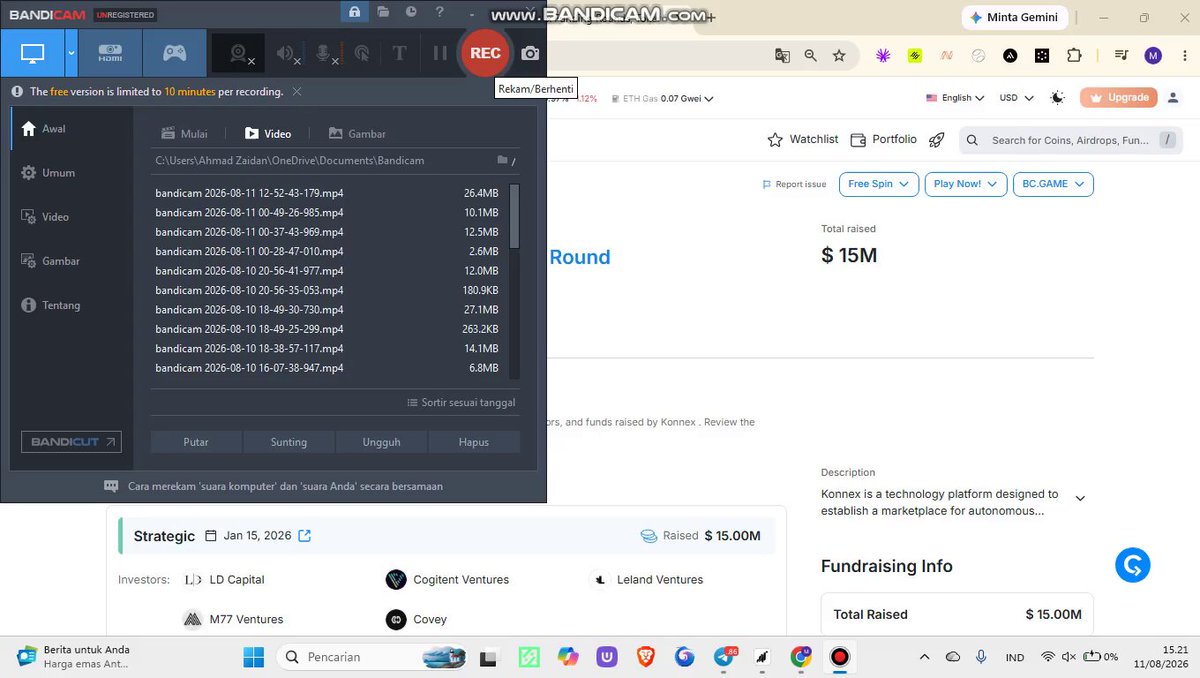This screenshot has width=1200, height=678.
Task: Open browser extensions puzzle icon
Action: [x=1074, y=56]
